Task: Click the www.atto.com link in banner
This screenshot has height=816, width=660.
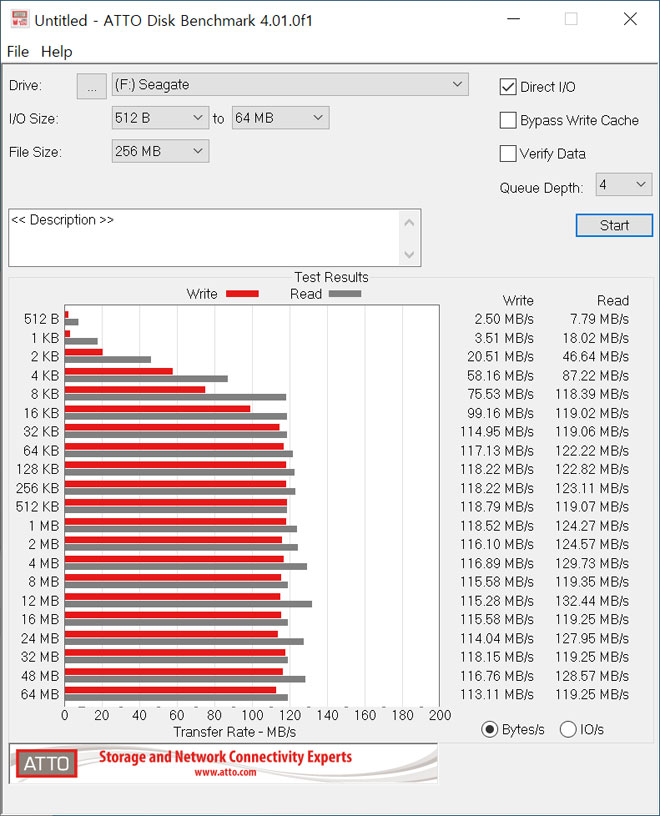Action: click(225, 772)
